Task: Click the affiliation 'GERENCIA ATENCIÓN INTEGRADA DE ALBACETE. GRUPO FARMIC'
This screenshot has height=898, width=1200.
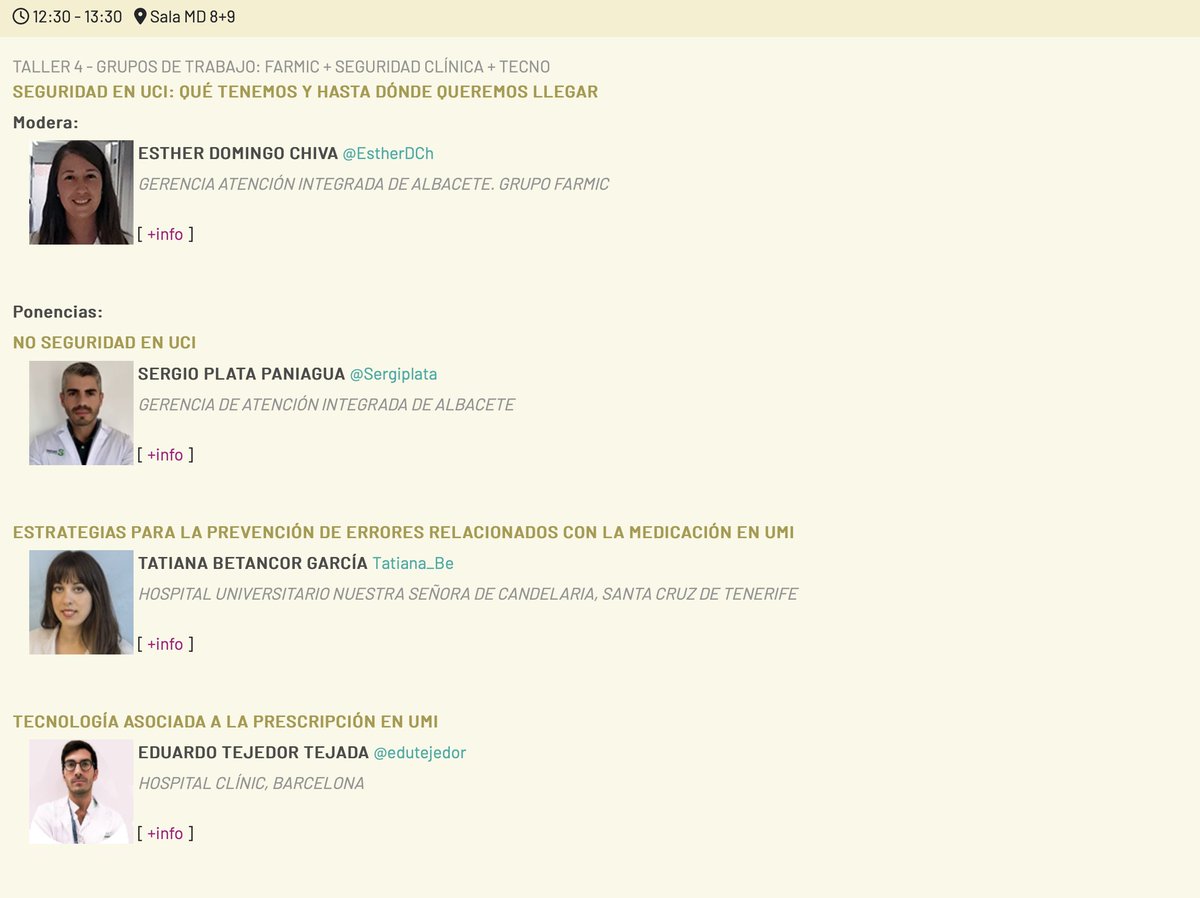Action: click(373, 184)
